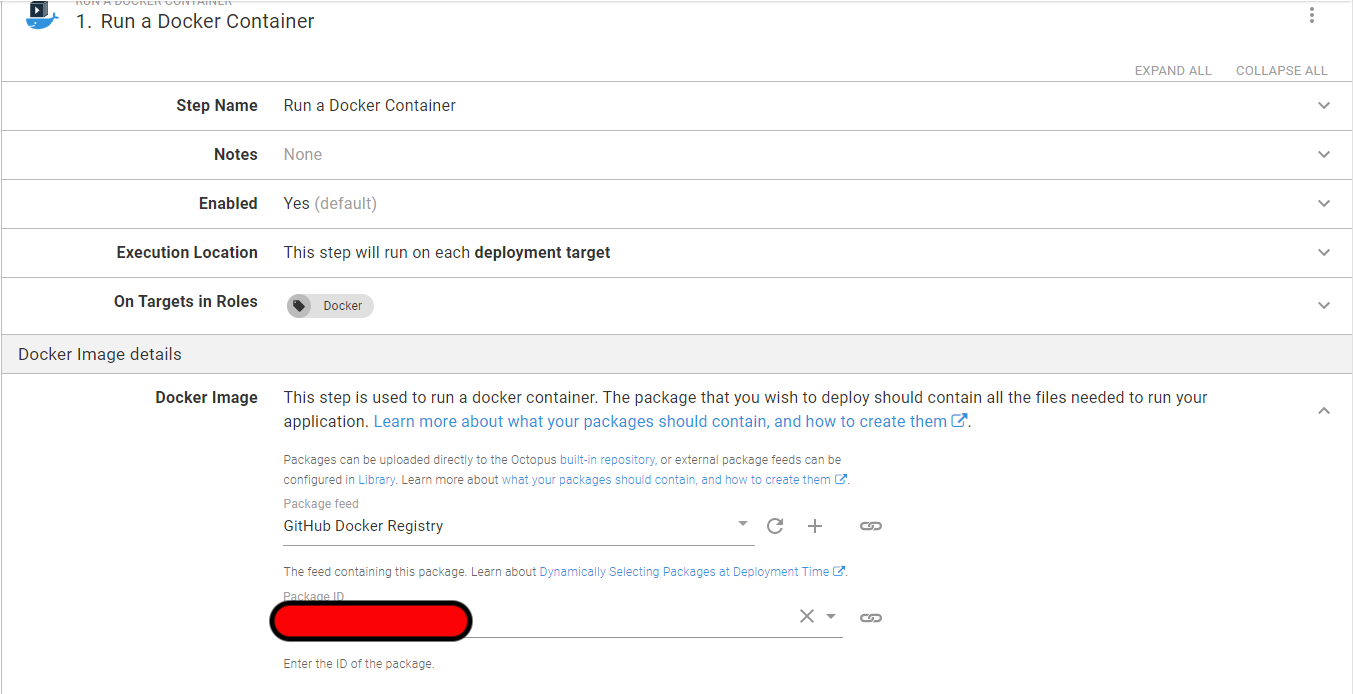Open the Package feed dropdown

pos(743,523)
